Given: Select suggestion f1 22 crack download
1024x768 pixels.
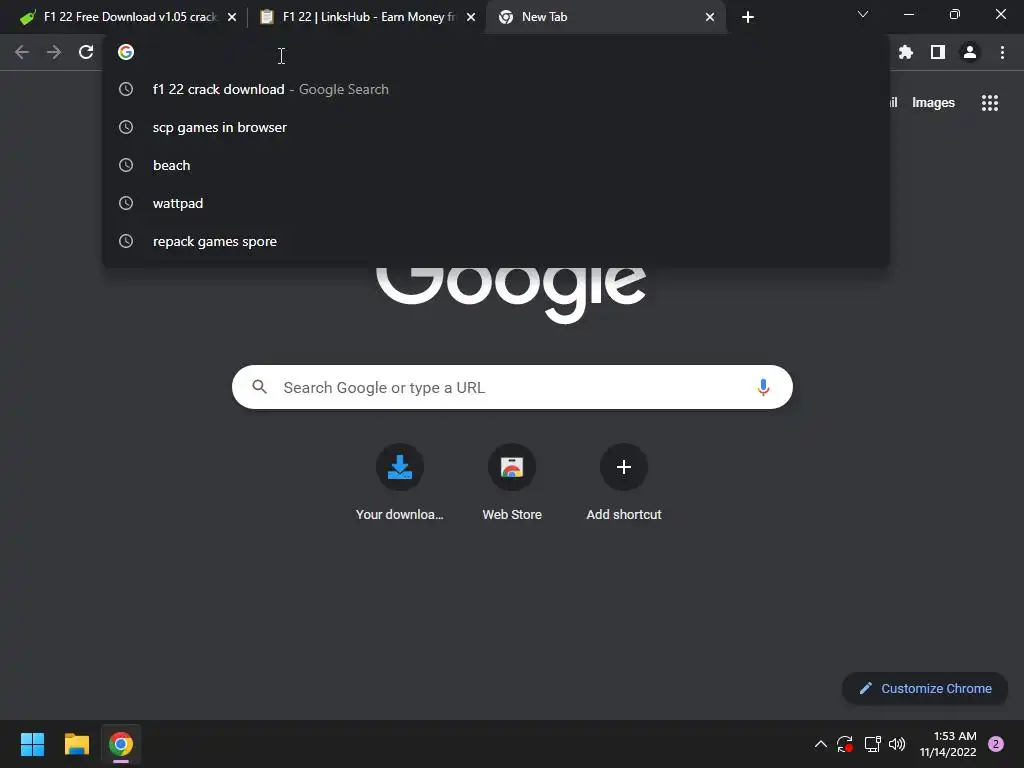Looking at the screenshot, I should coord(496,89).
